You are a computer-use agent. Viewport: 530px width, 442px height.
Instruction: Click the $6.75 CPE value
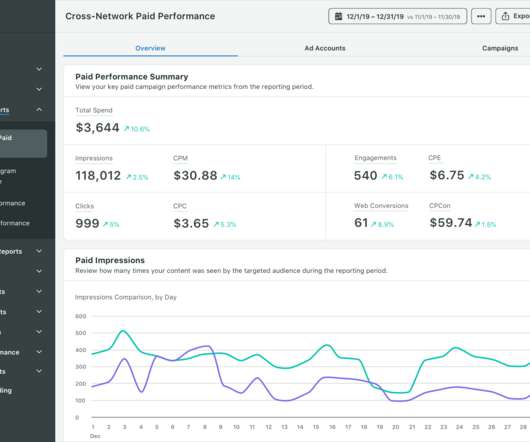[447, 175]
